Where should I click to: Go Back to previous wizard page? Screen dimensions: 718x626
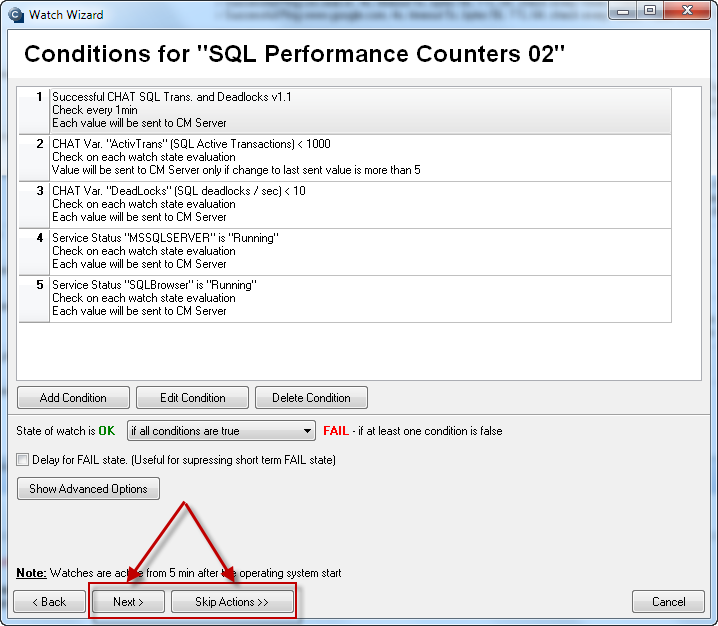click(x=49, y=601)
